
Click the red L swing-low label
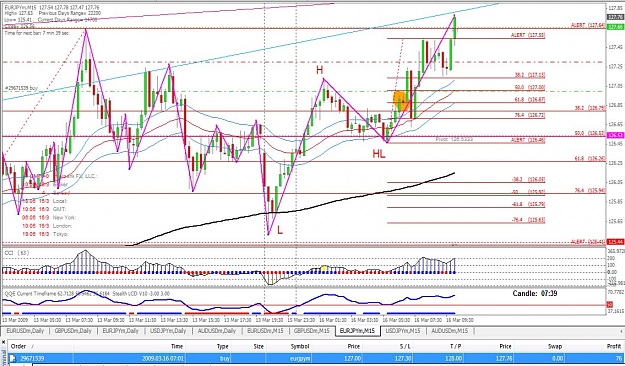(x=280, y=230)
